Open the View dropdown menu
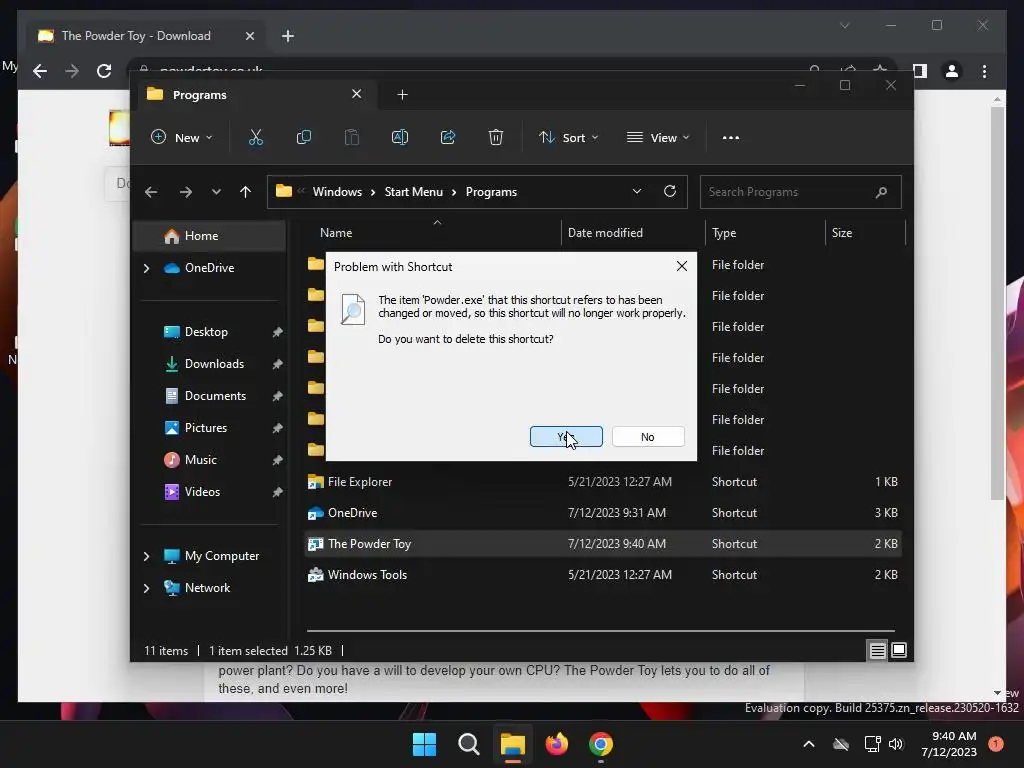The image size is (1024, 768). 658,138
